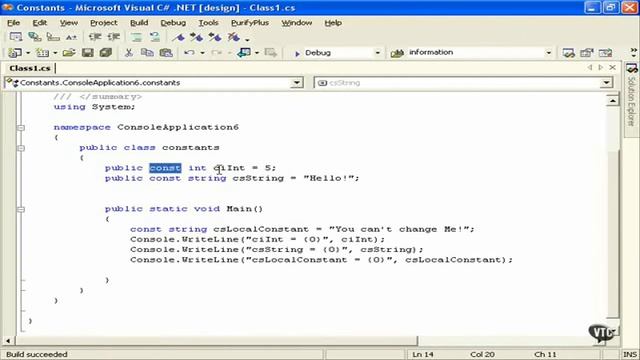The width and height of the screenshot is (640, 360).
Task: Open the Properties Window toolbar icon
Action: (587, 53)
